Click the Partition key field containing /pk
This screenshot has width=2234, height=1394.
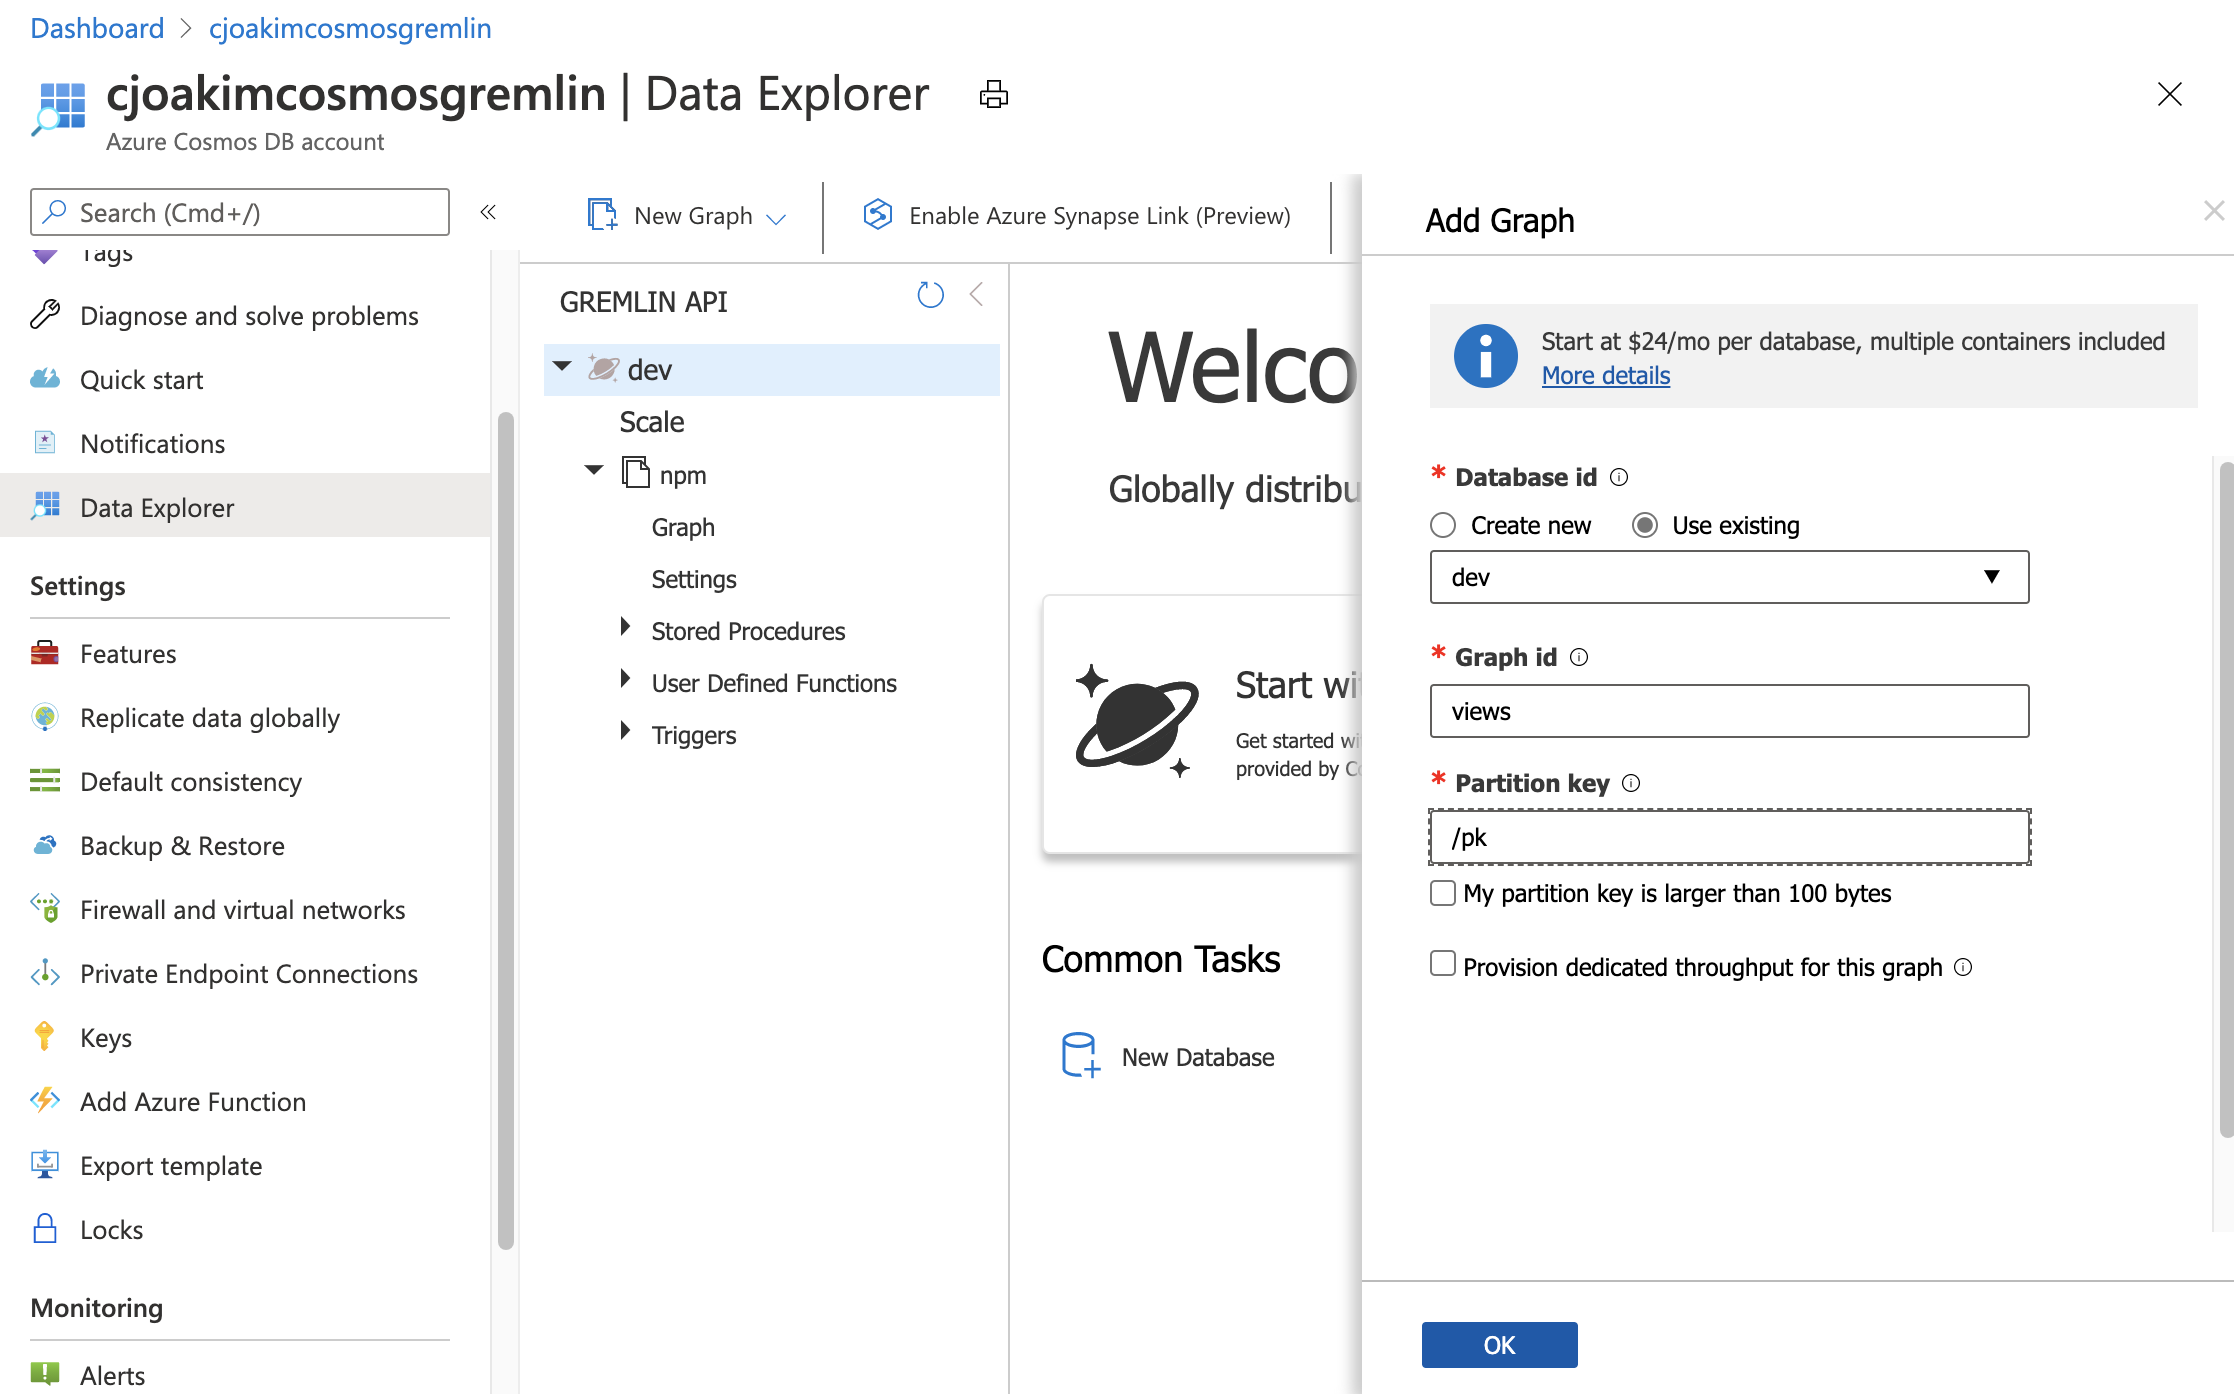point(1729,837)
